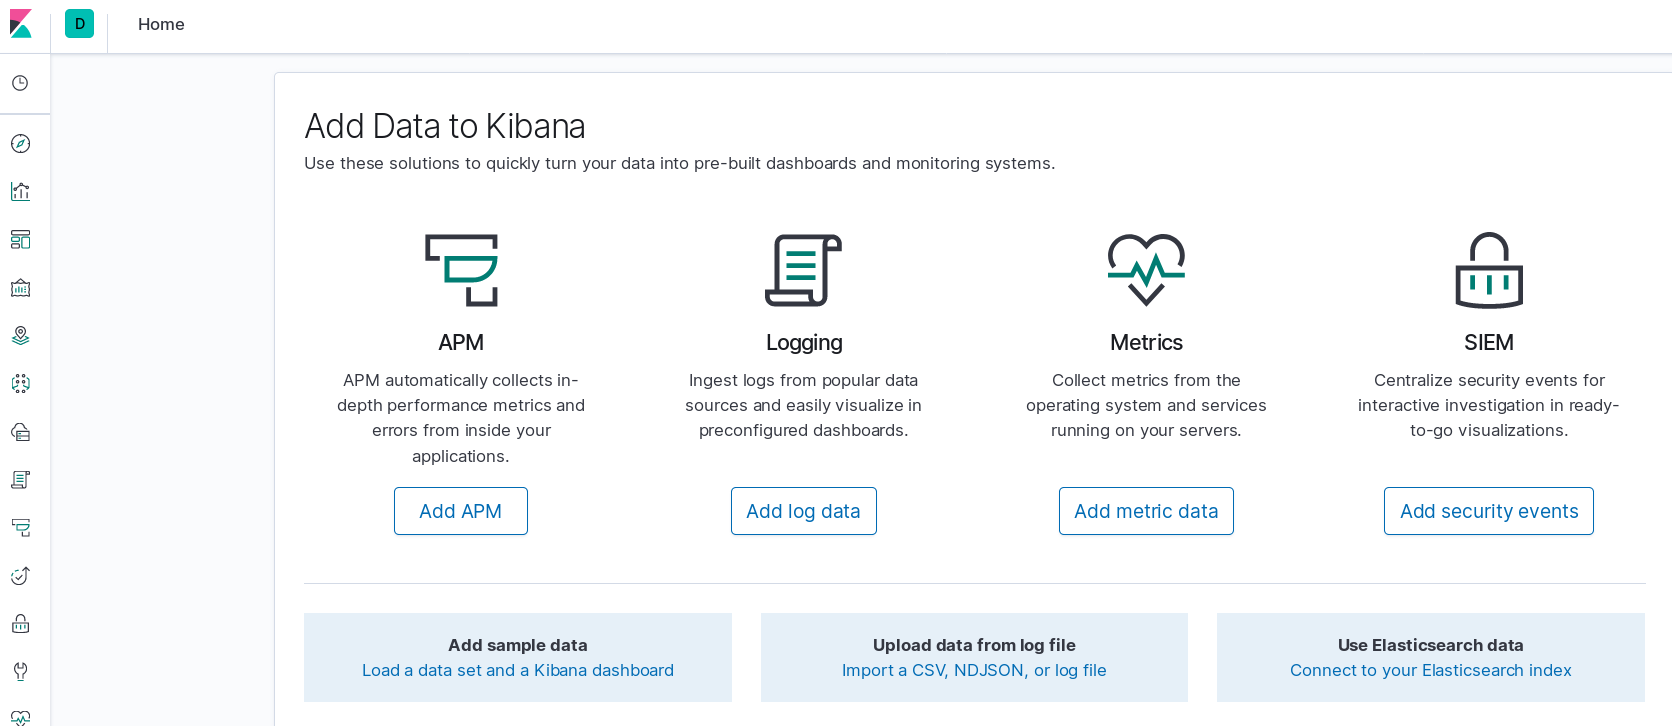Open Stack Monitoring heartbeat icon in sidebar
Image resolution: width=1672 pixels, height=726 pixels.
(20, 717)
